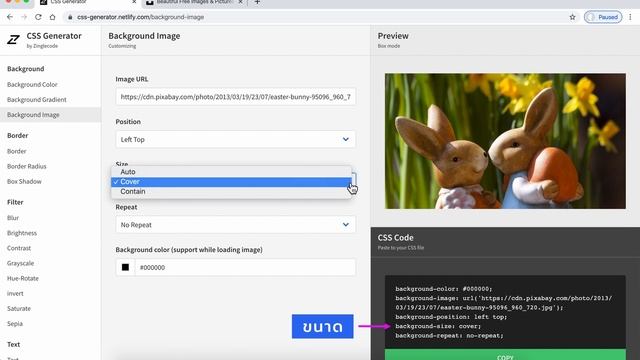Click the CSS Code panel heading
The height and width of the screenshot is (360, 640).
[396, 238]
